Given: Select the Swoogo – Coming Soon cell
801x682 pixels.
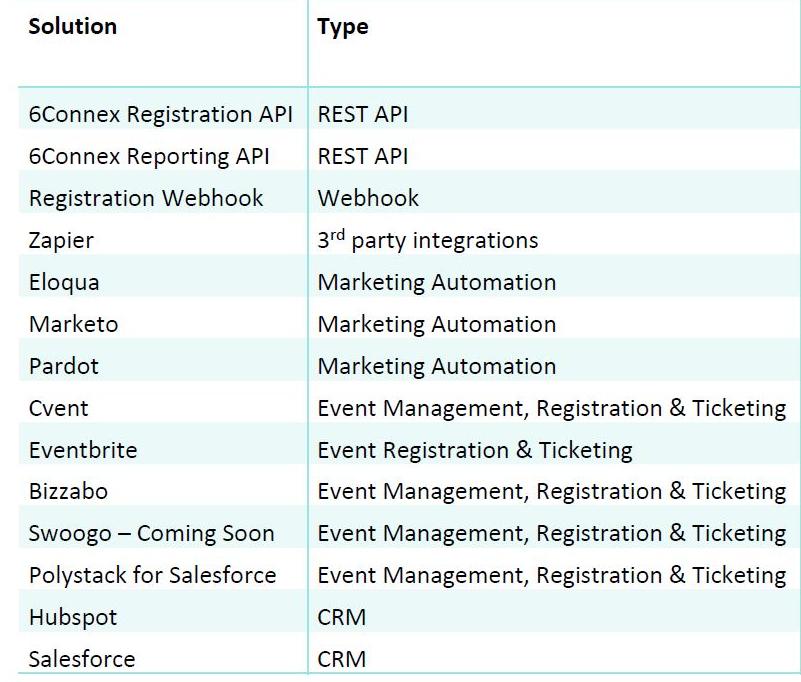Looking at the screenshot, I should (x=151, y=533).
